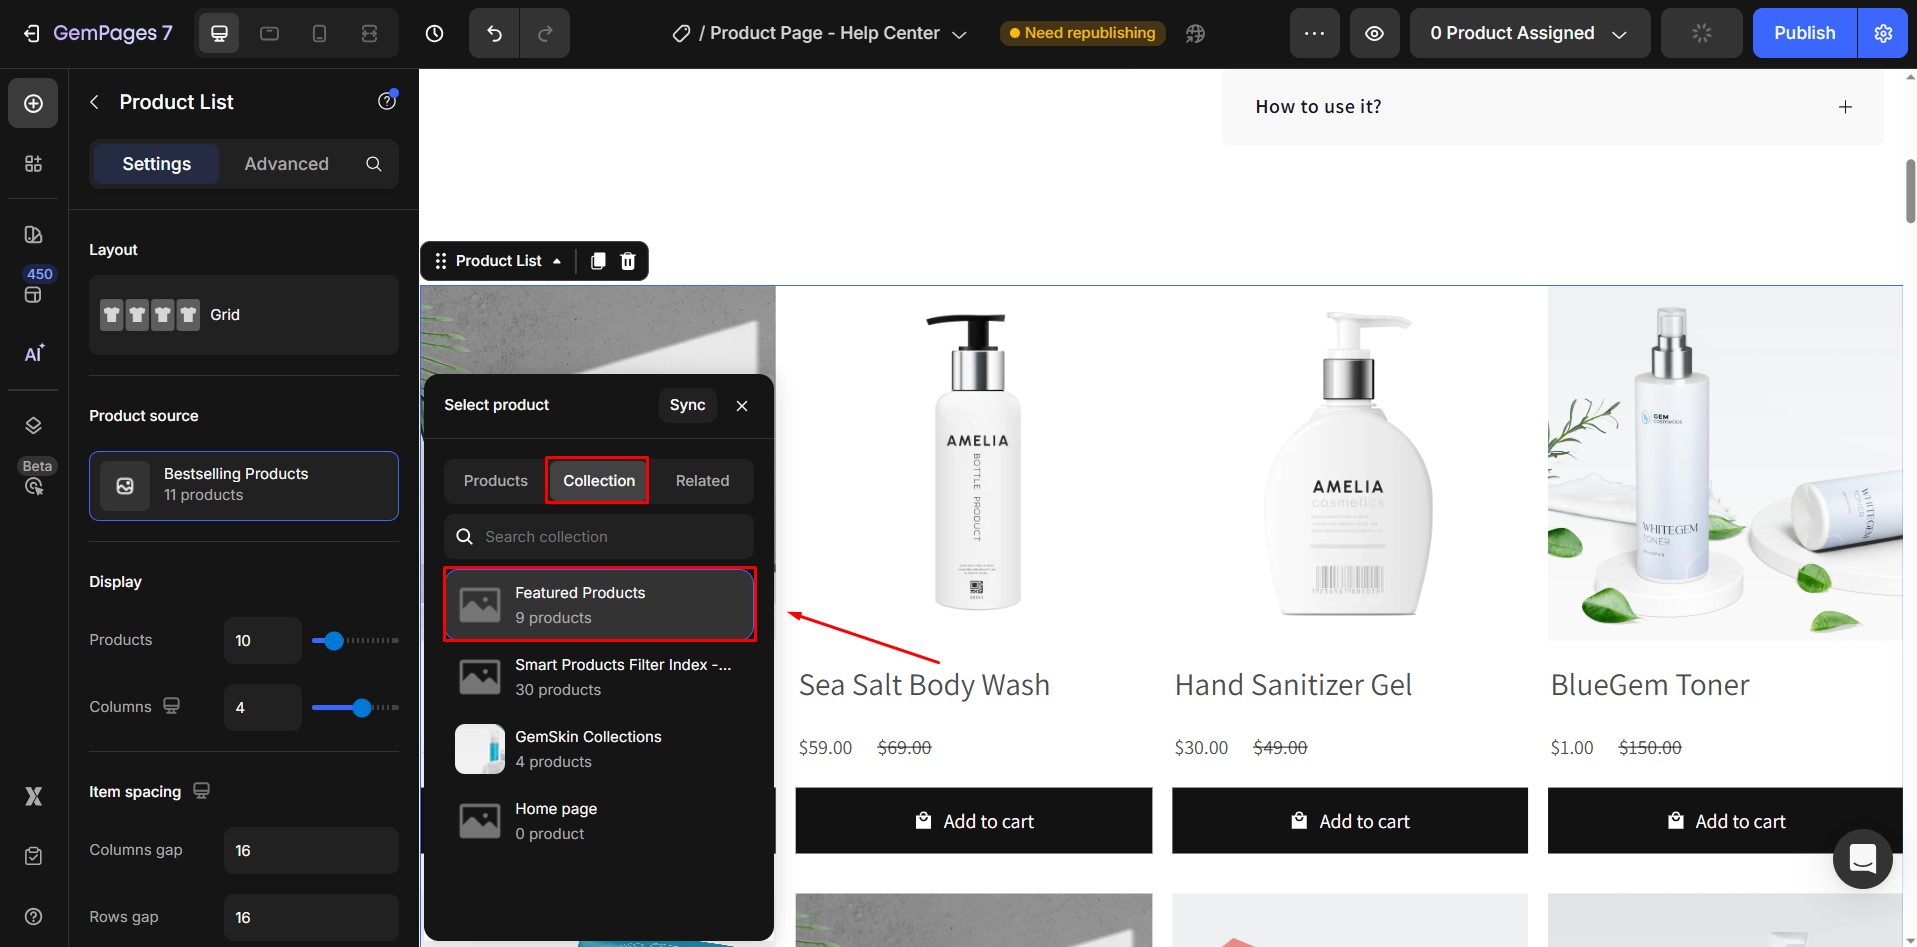1917x947 pixels.
Task: Expand the How to use it accordion
Action: point(1845,107)
